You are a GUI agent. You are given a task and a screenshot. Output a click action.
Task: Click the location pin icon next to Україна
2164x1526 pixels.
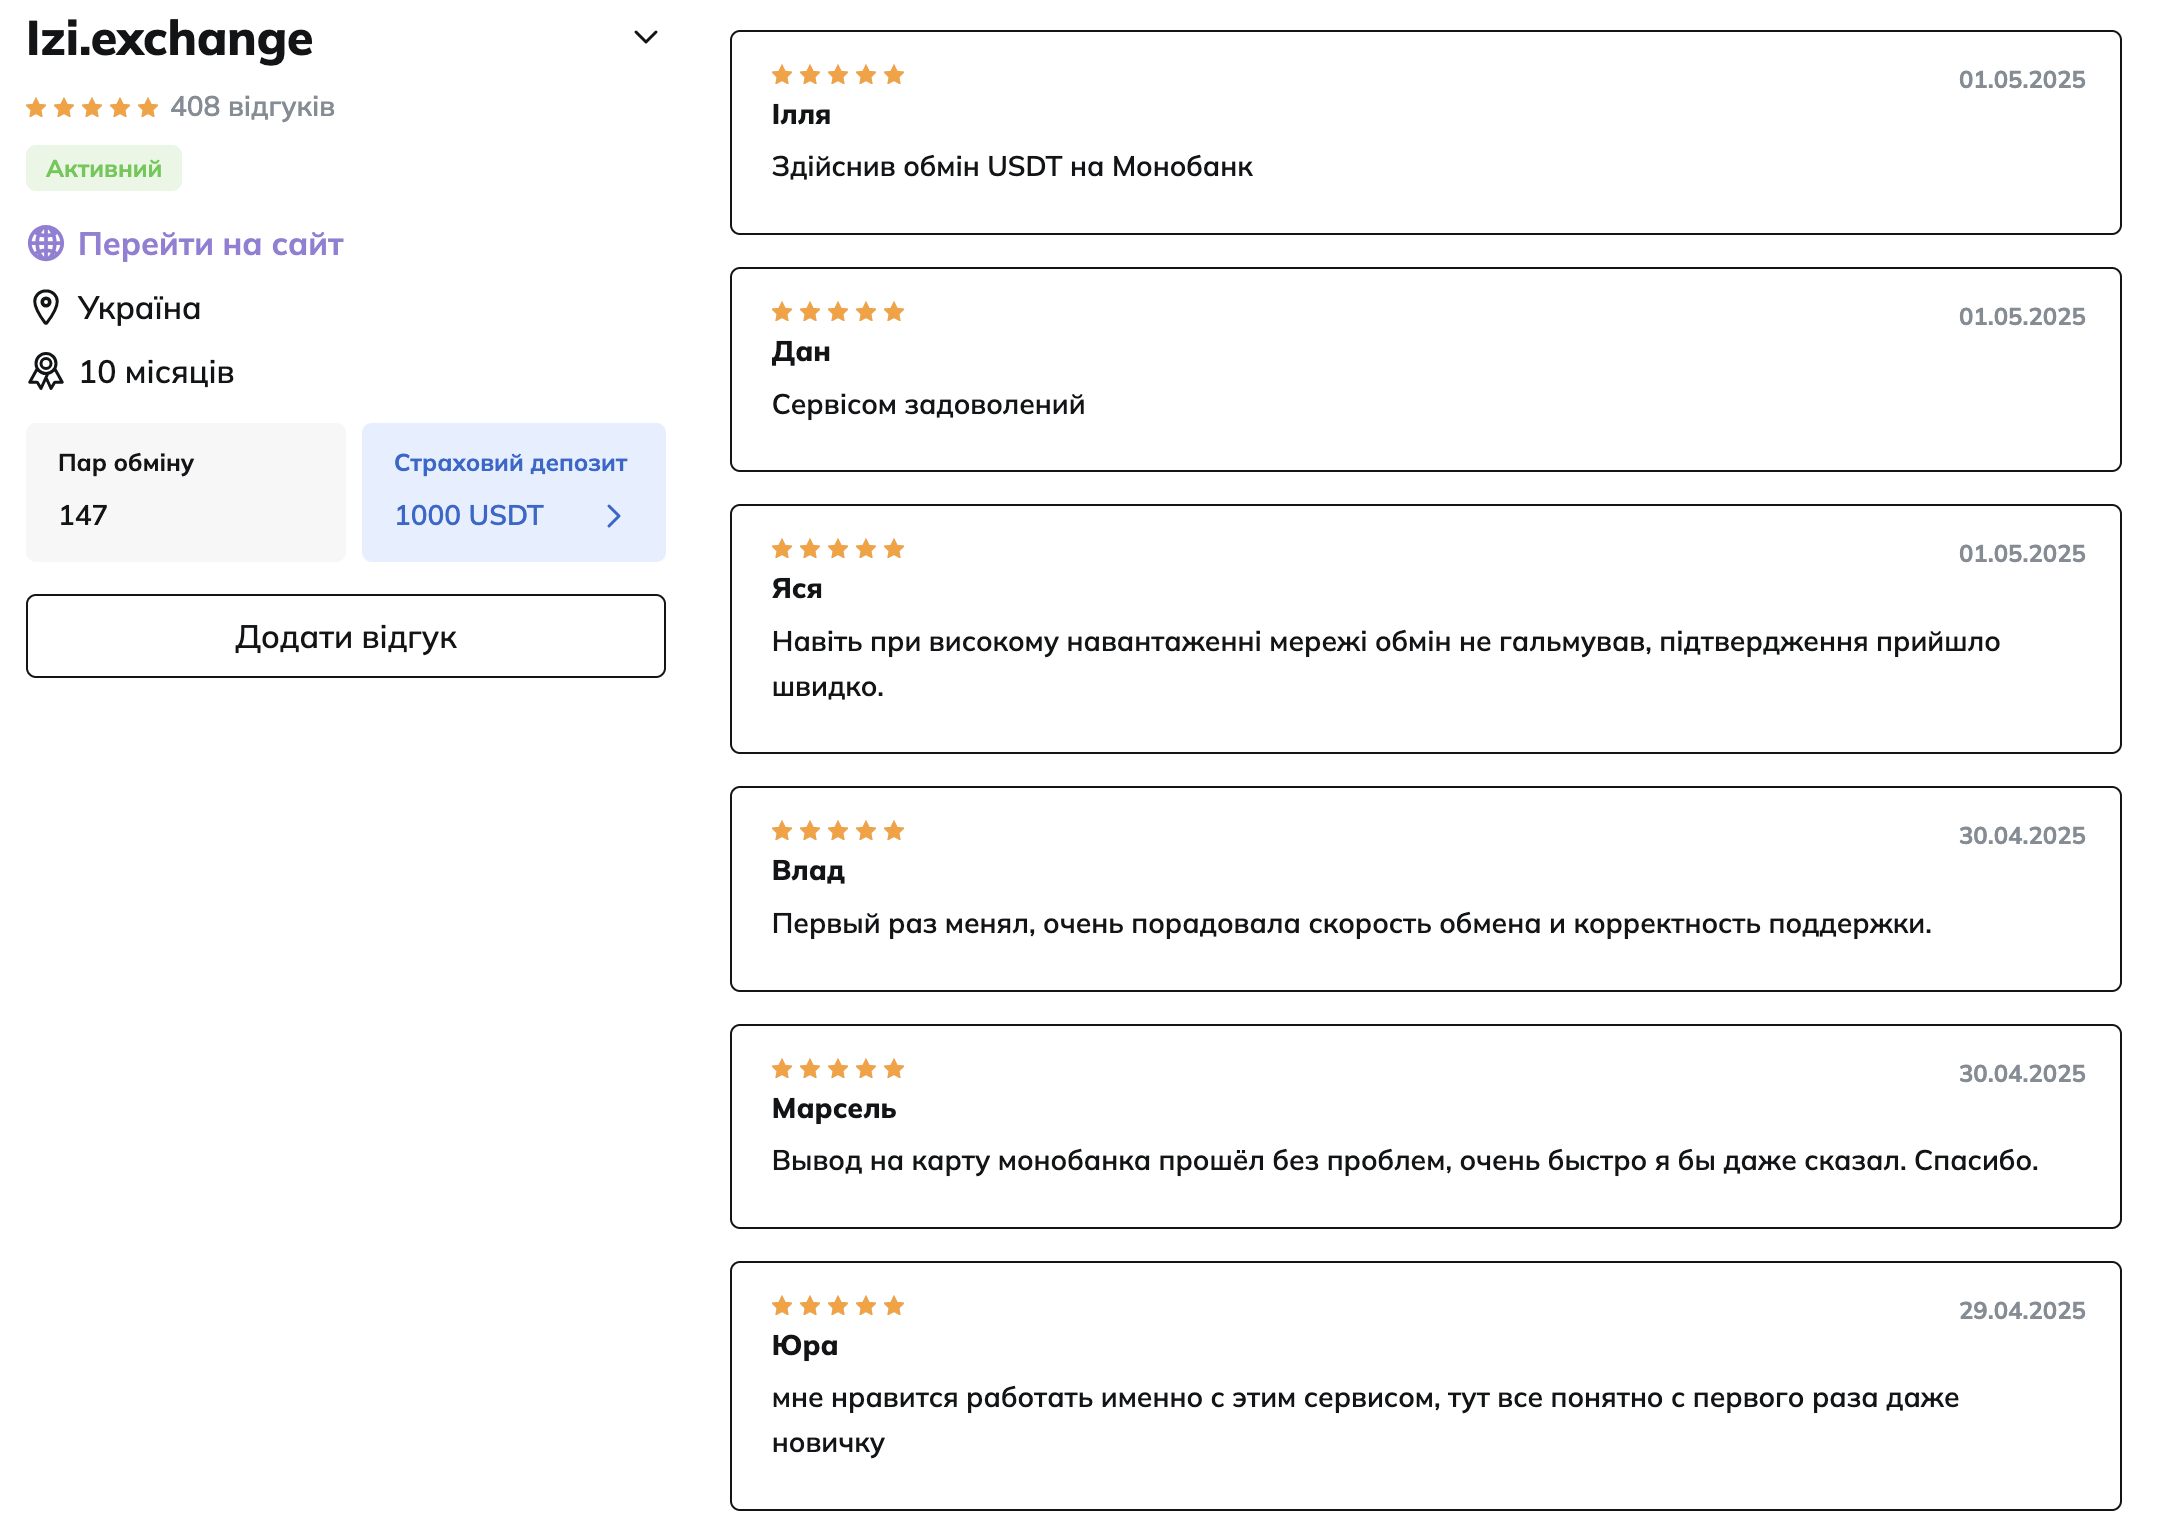[46, 308]
